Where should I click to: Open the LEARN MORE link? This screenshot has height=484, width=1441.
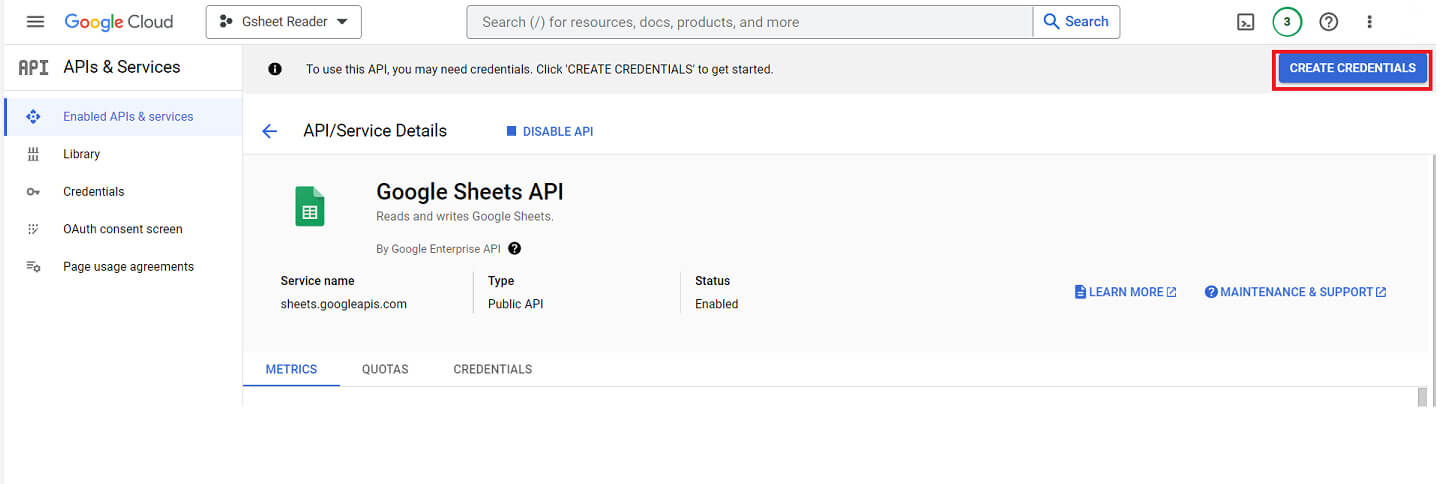(x=1125, y=292)
